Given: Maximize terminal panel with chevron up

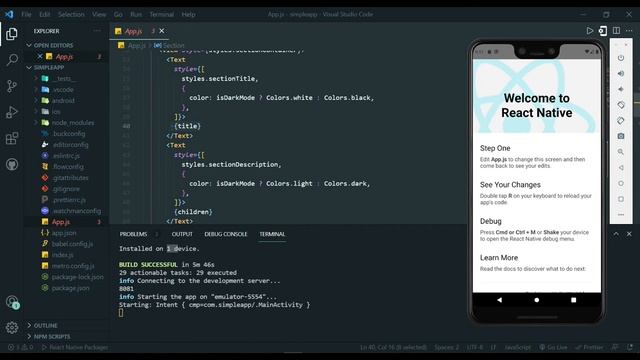Looking at the screenshot, I should coord(616,234).
